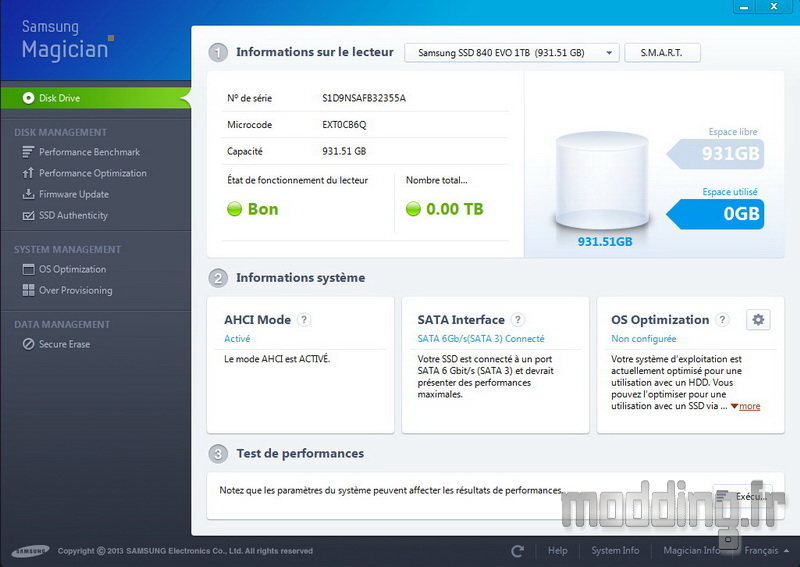
Task: Click the Over Provisioning grid icon
Action: [x=28, y=290]
